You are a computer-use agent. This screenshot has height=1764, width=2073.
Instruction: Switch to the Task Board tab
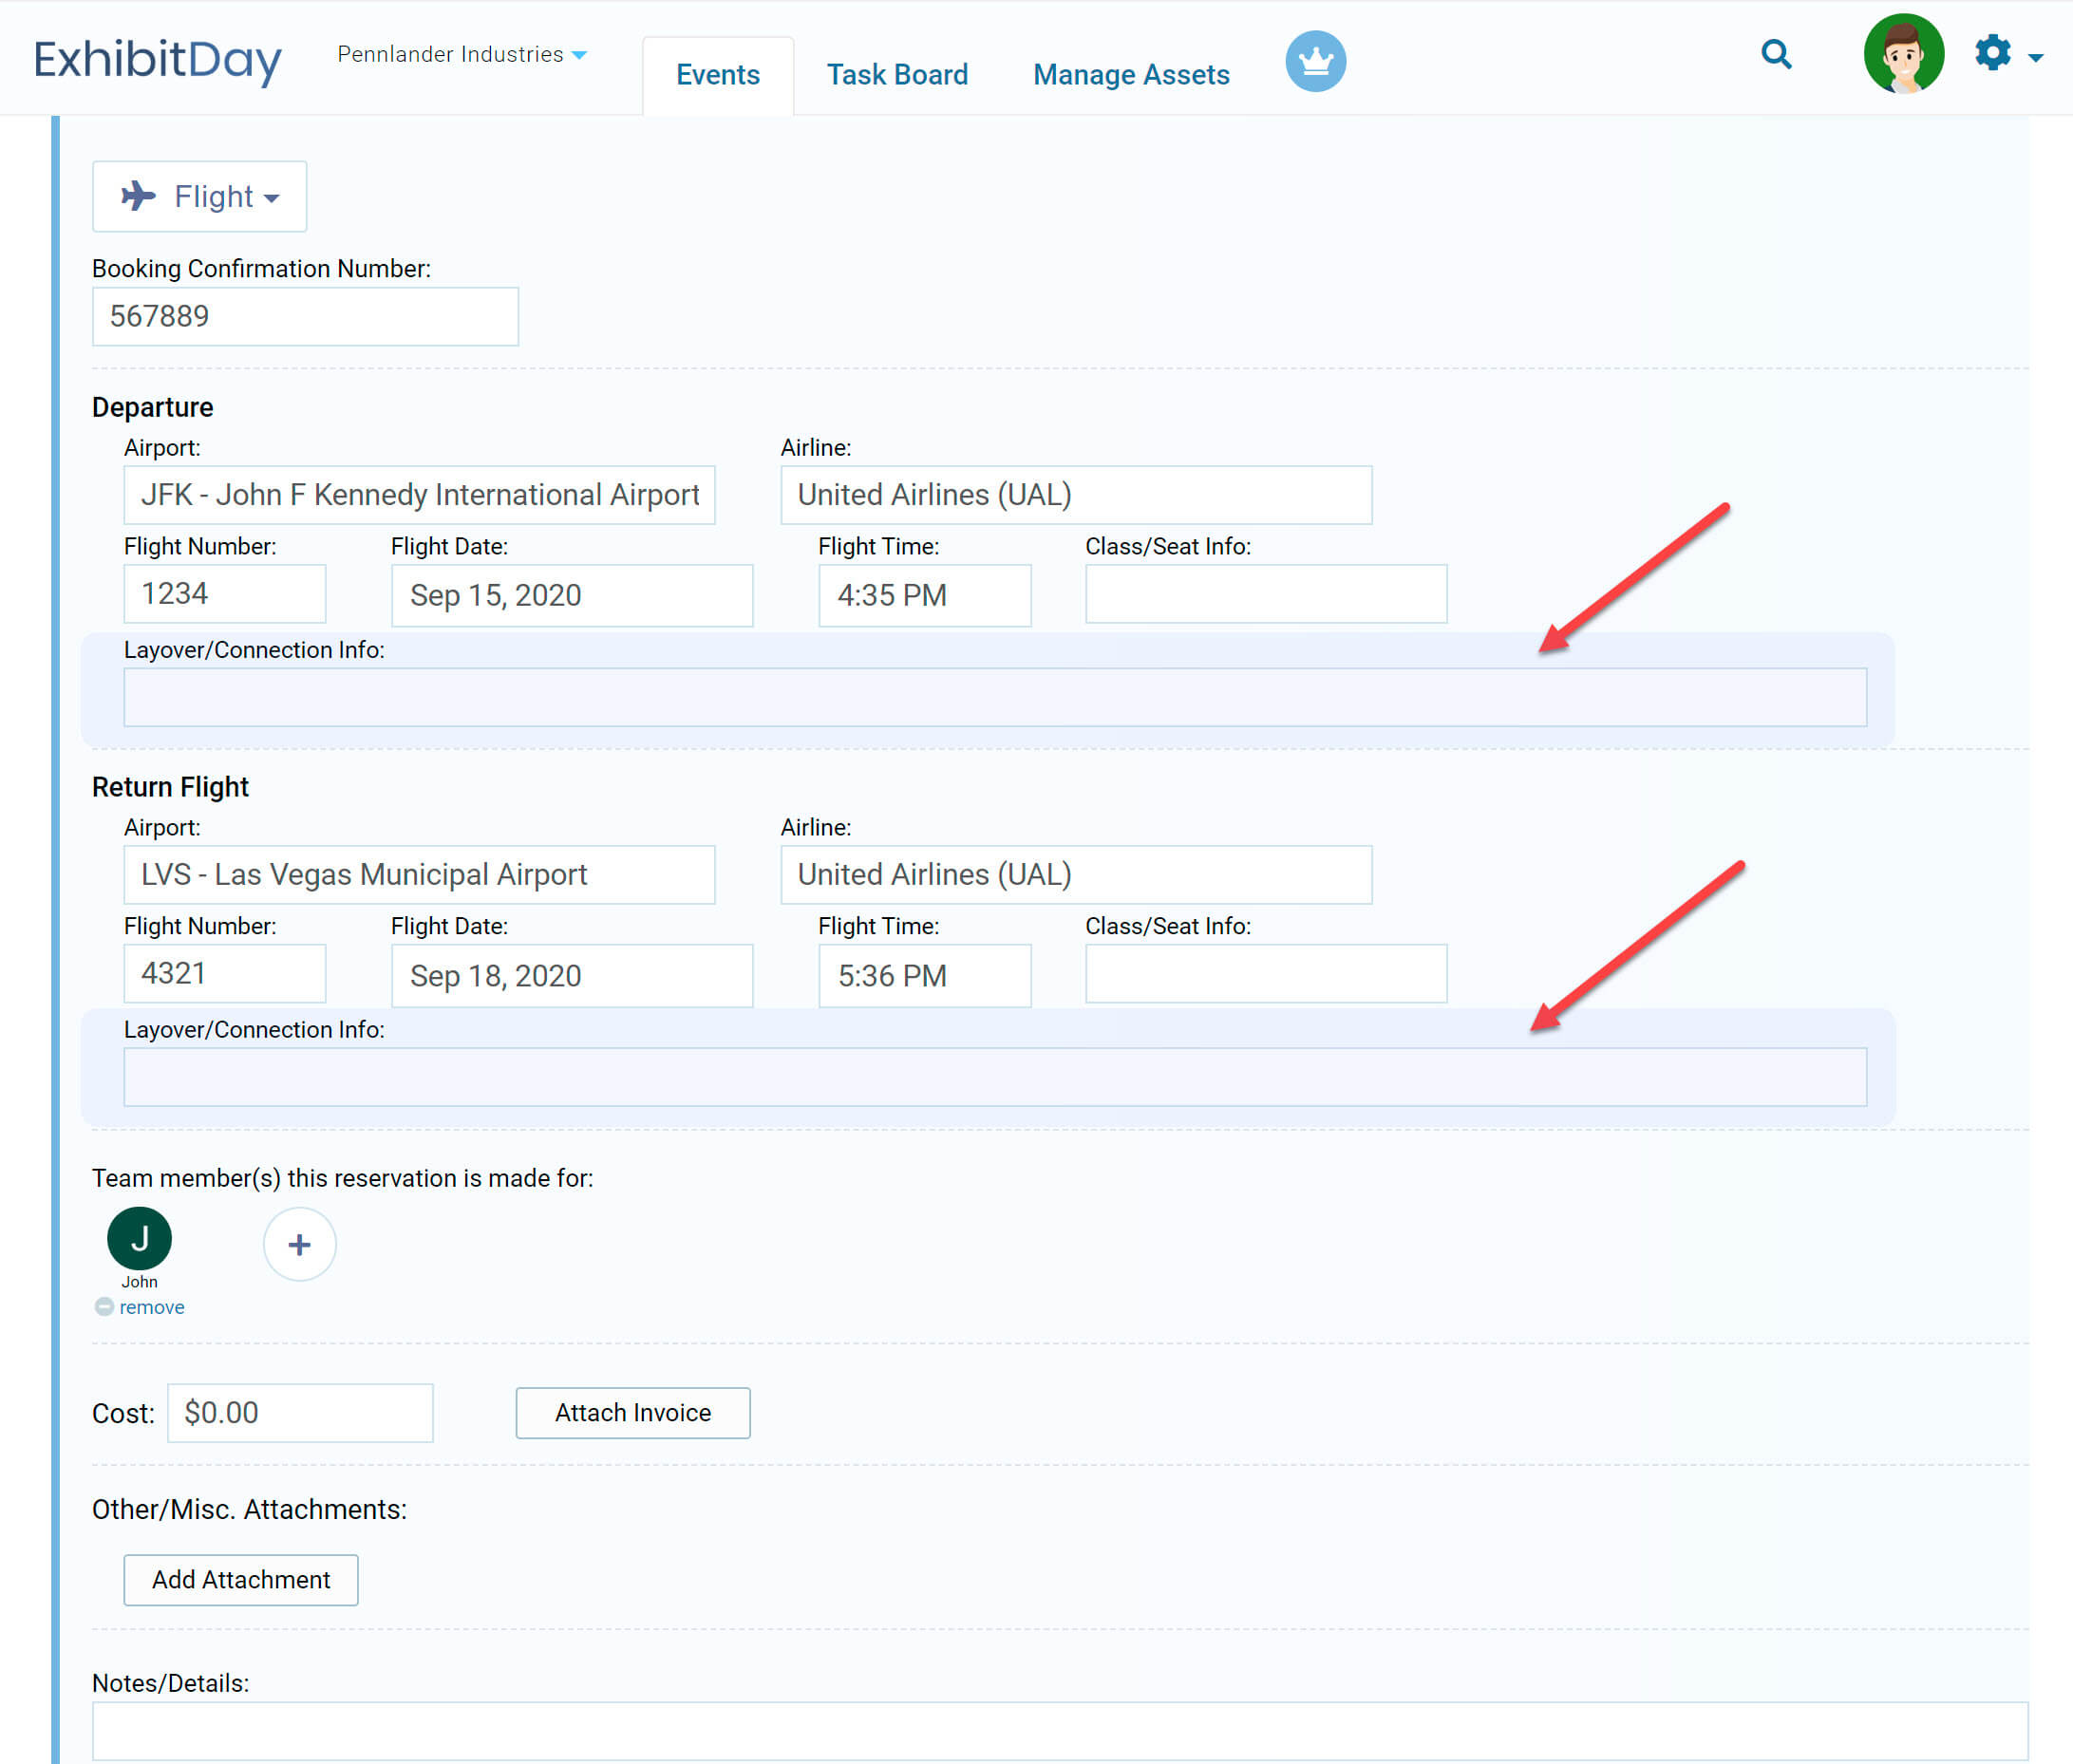click(897, 75)
